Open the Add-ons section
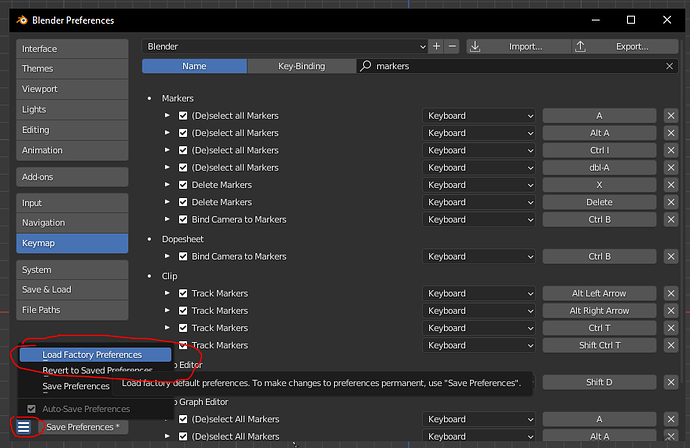Image resolution: width=690 pixels, height=448 pixels. click(72, 177)
